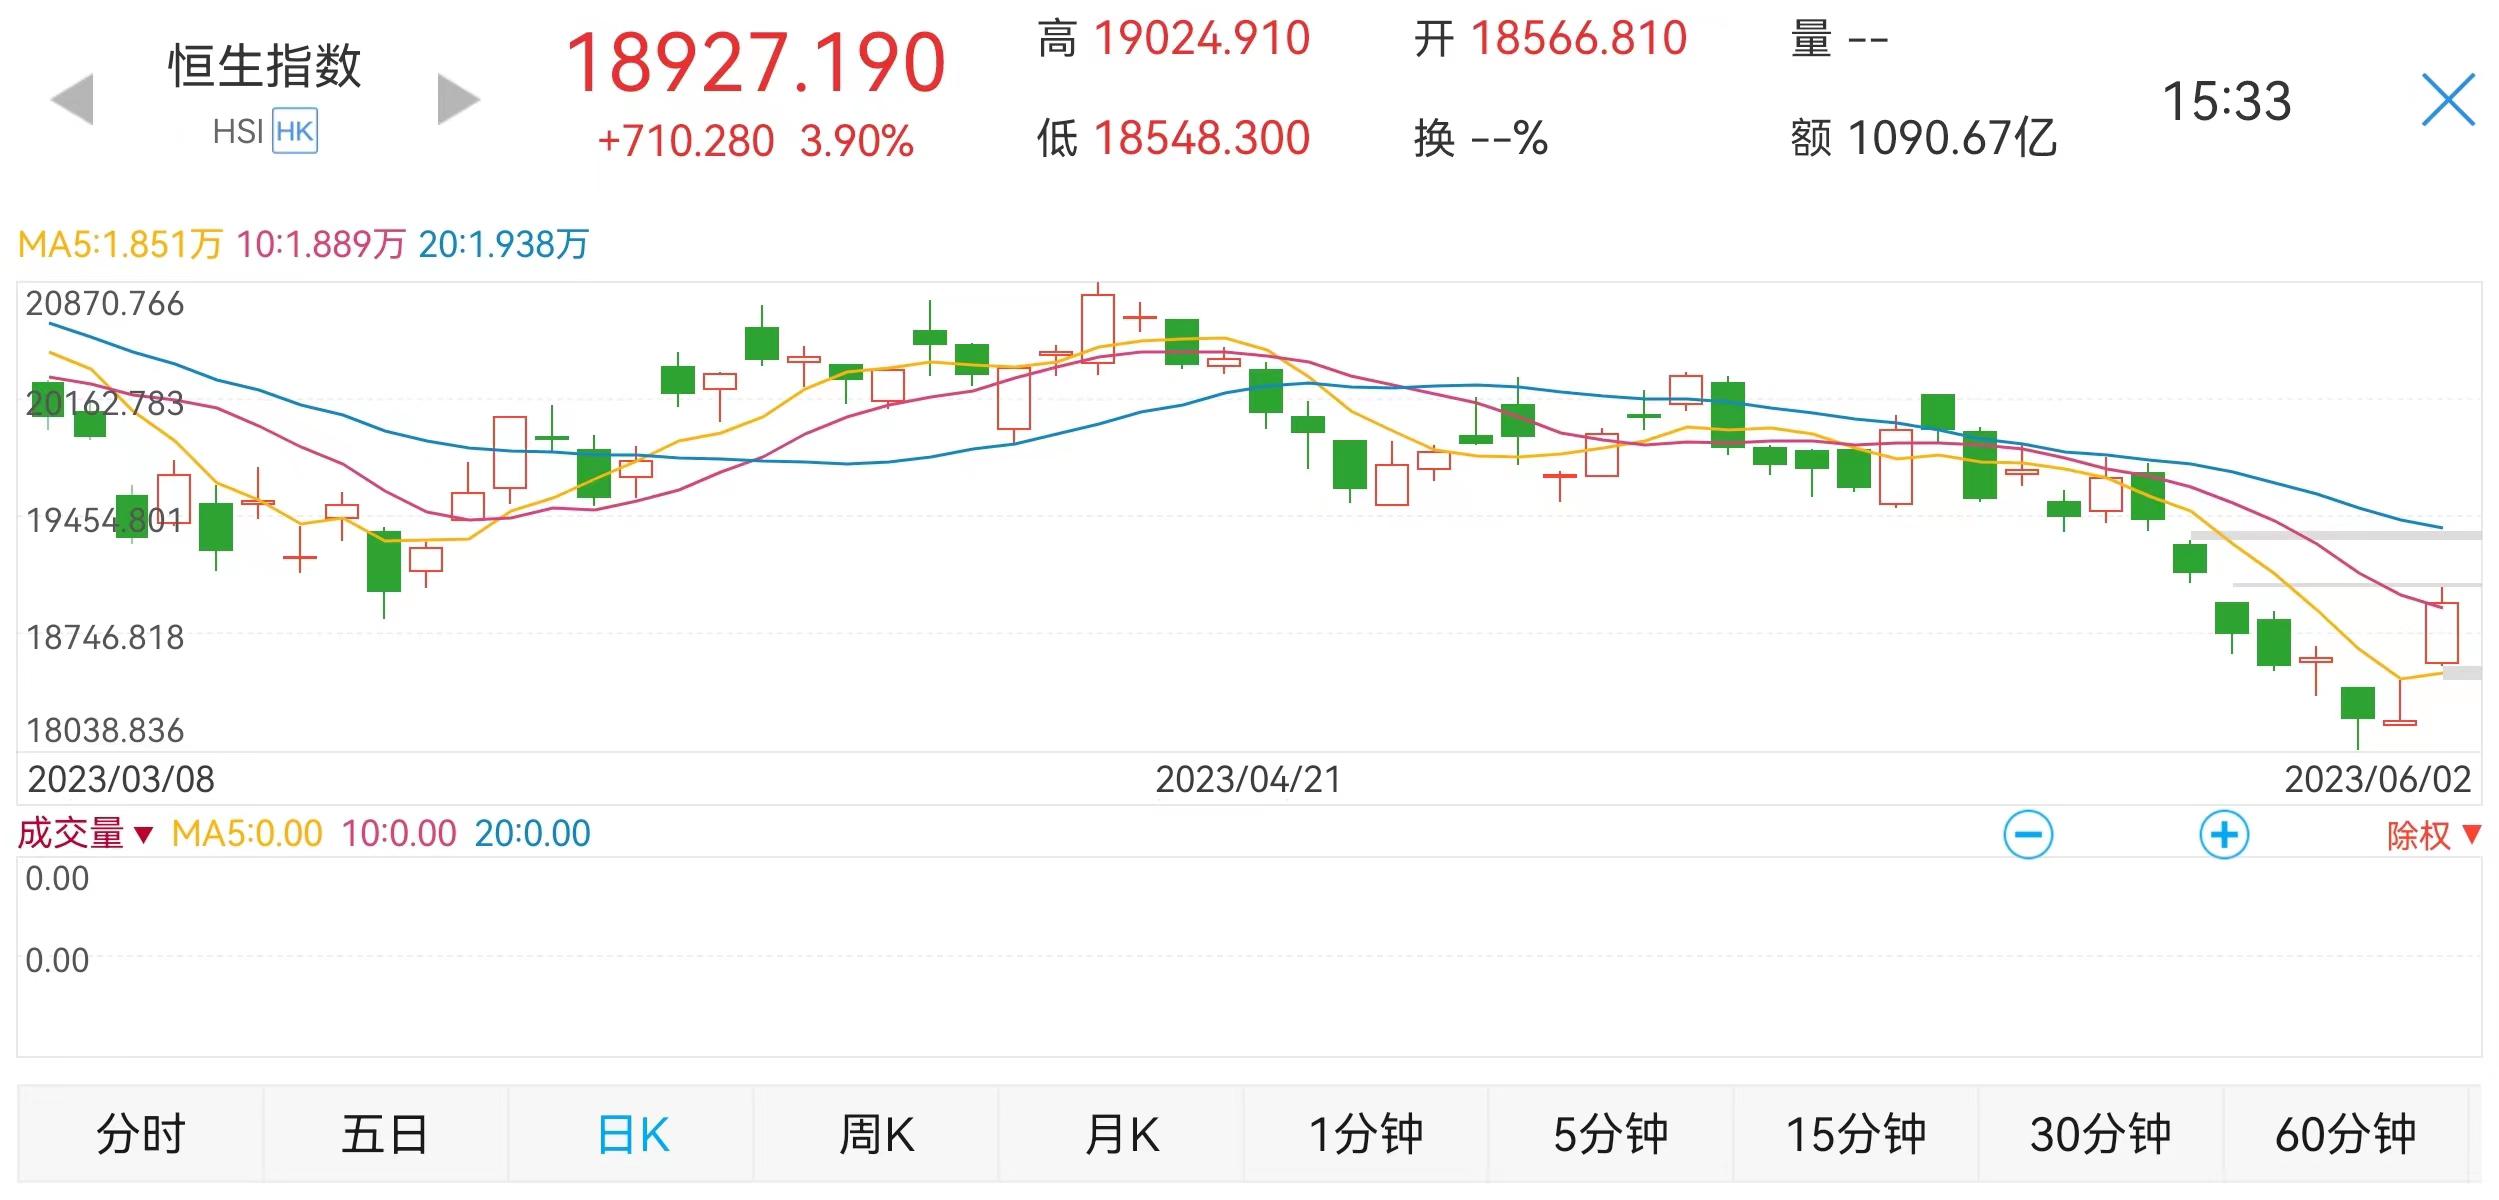
Task: Click the last red candlestick on 2023/06/02
Action: (2441, 632)
